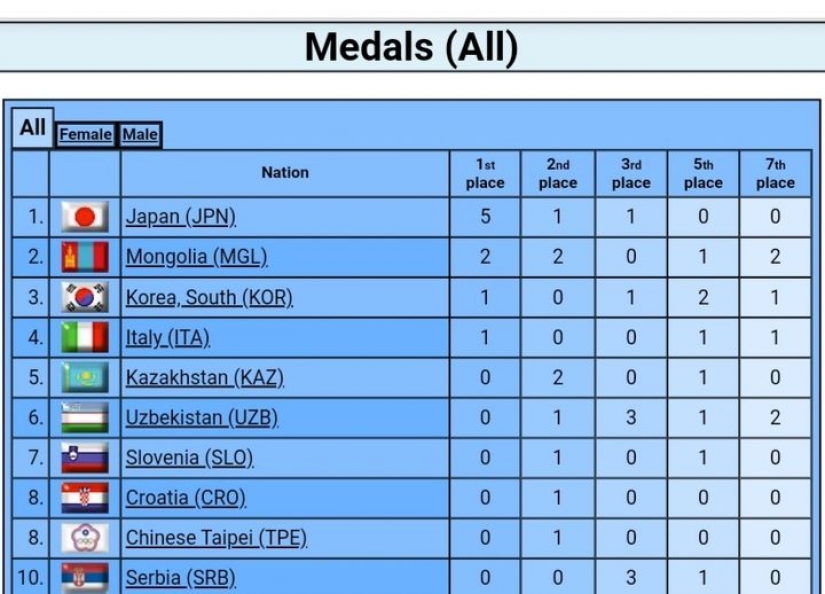Click the Japan flag icon
Viewport: 825px width, 594px height.
tap(85, 217)
